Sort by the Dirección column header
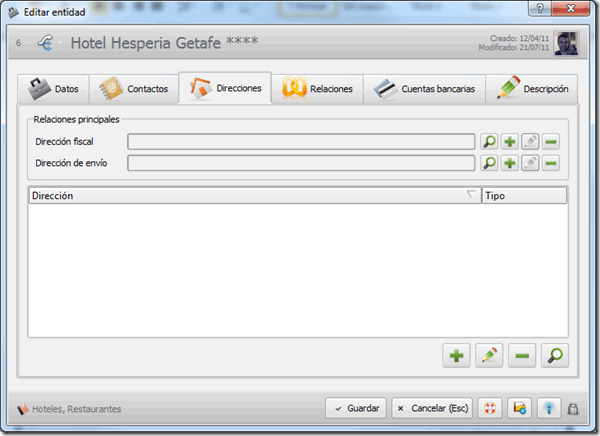This screenshot has width=600, height=436. [x=255, y=196]
